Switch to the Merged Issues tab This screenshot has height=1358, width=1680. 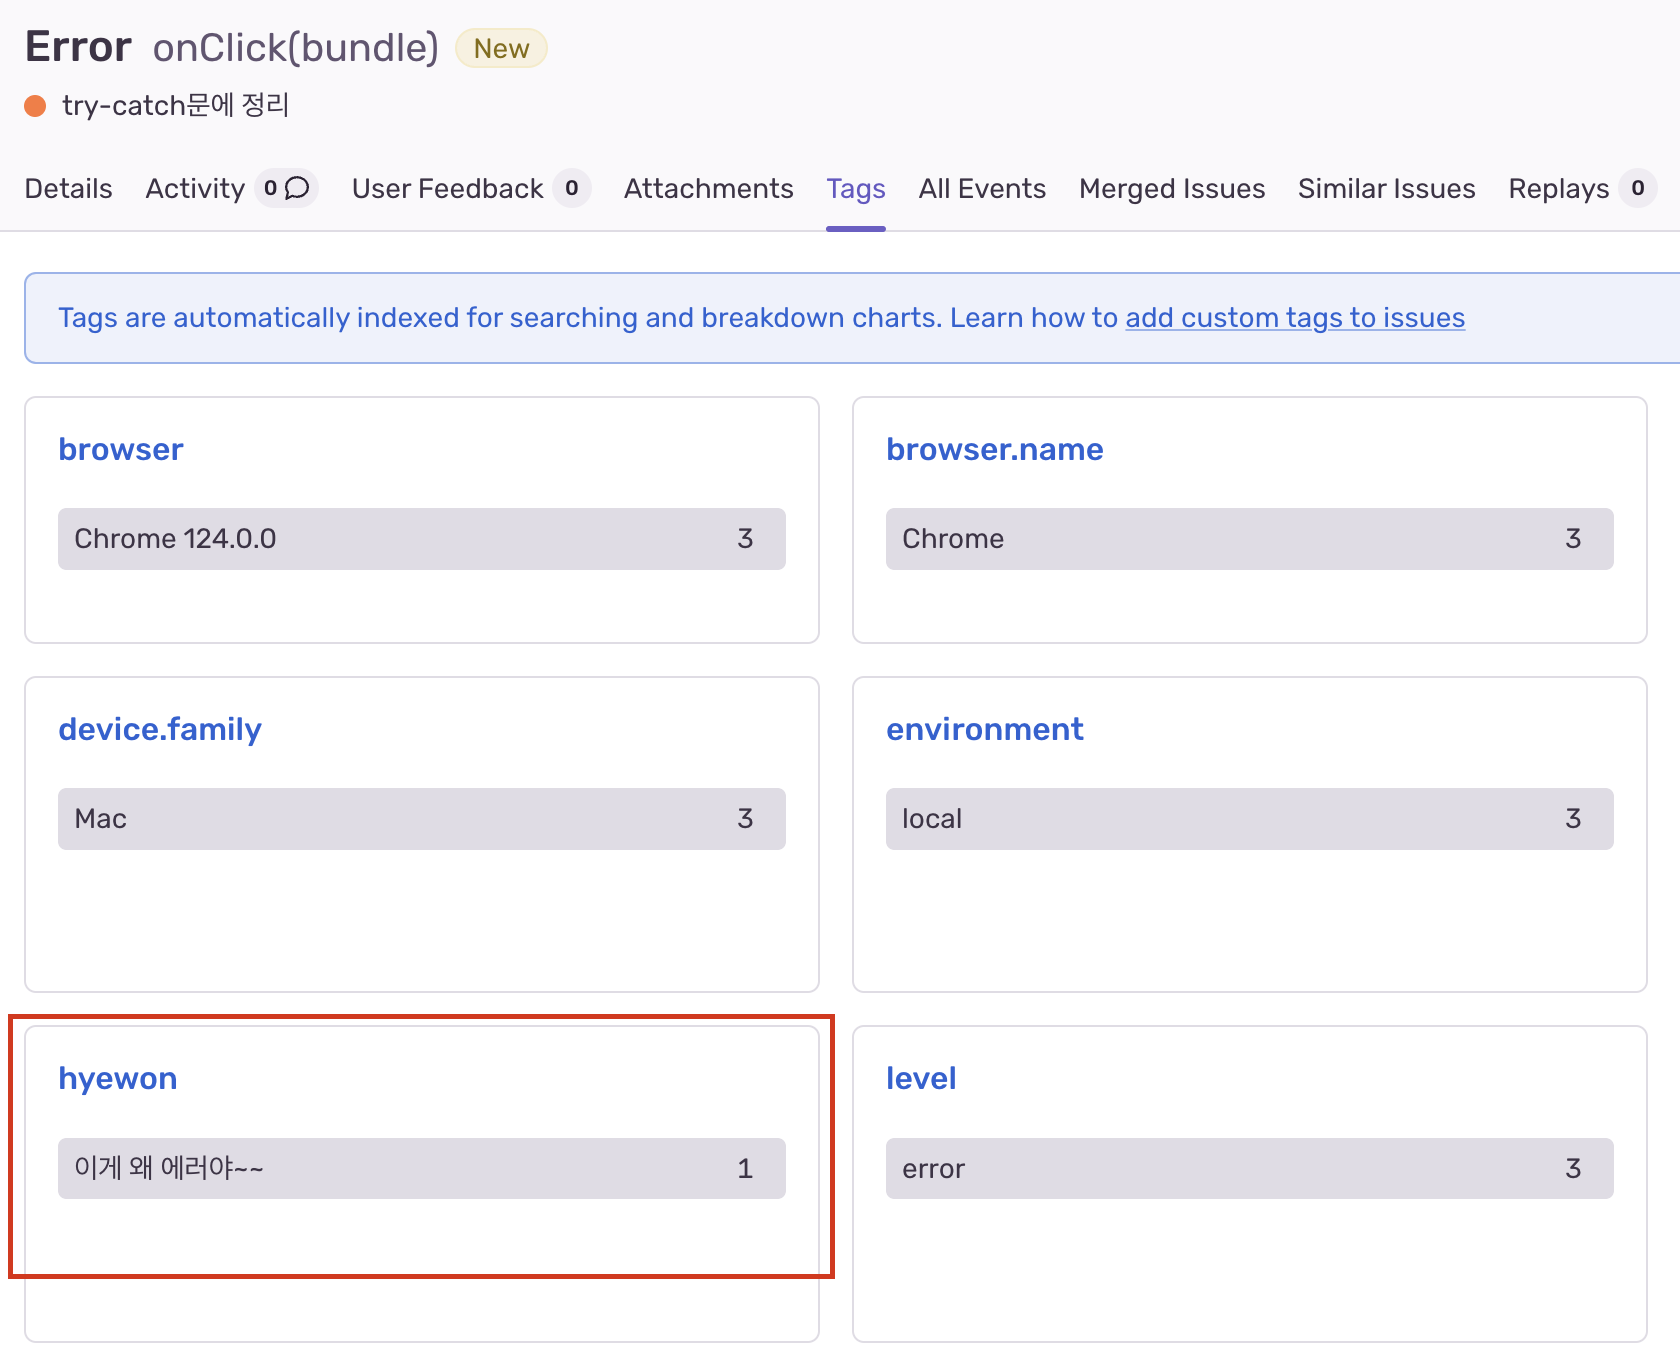point(1172,188)
